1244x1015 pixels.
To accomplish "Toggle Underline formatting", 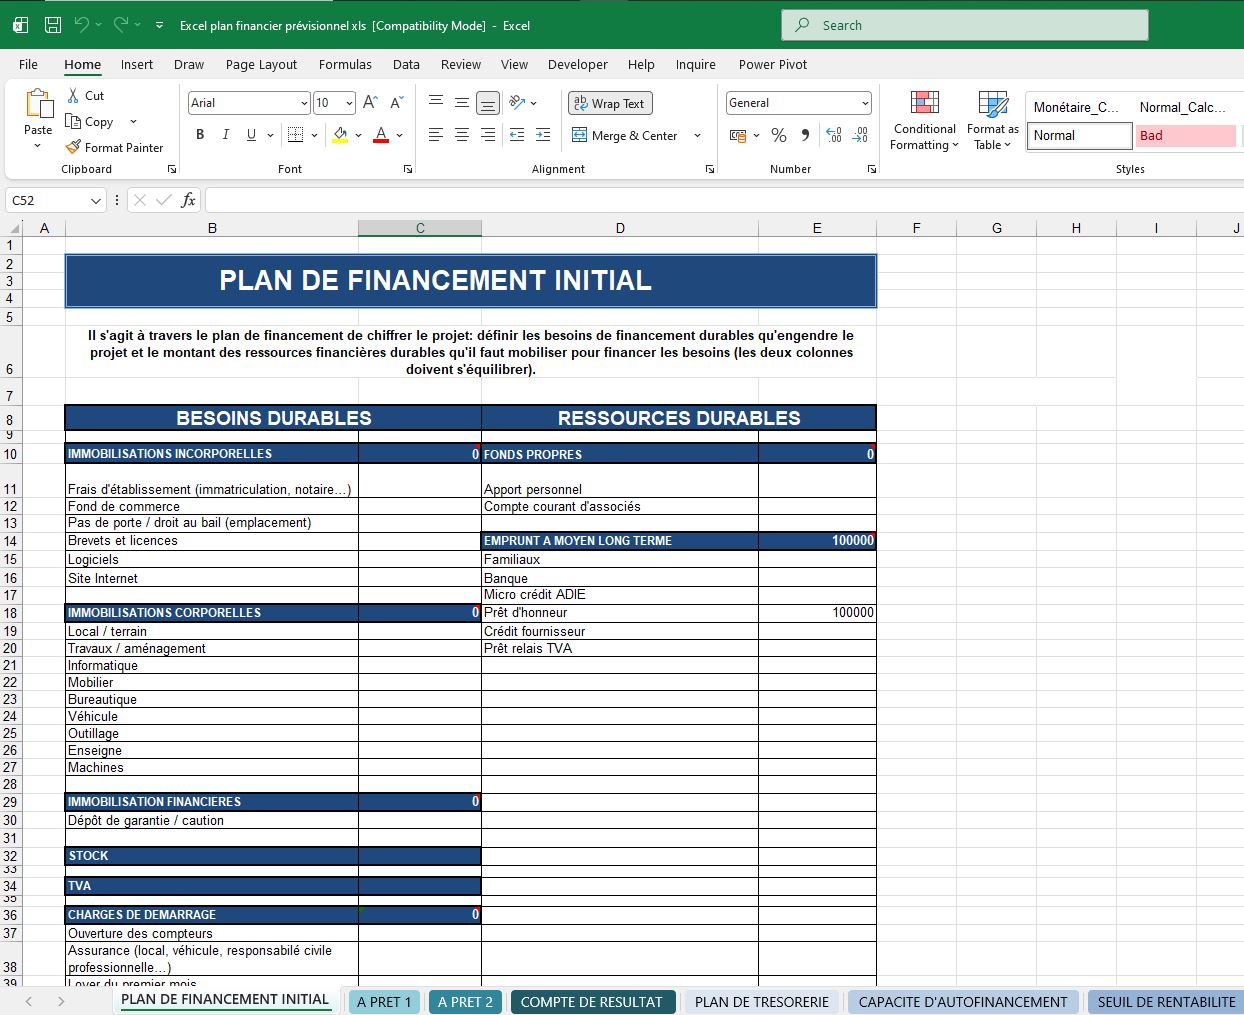I will tap(251, 135).
